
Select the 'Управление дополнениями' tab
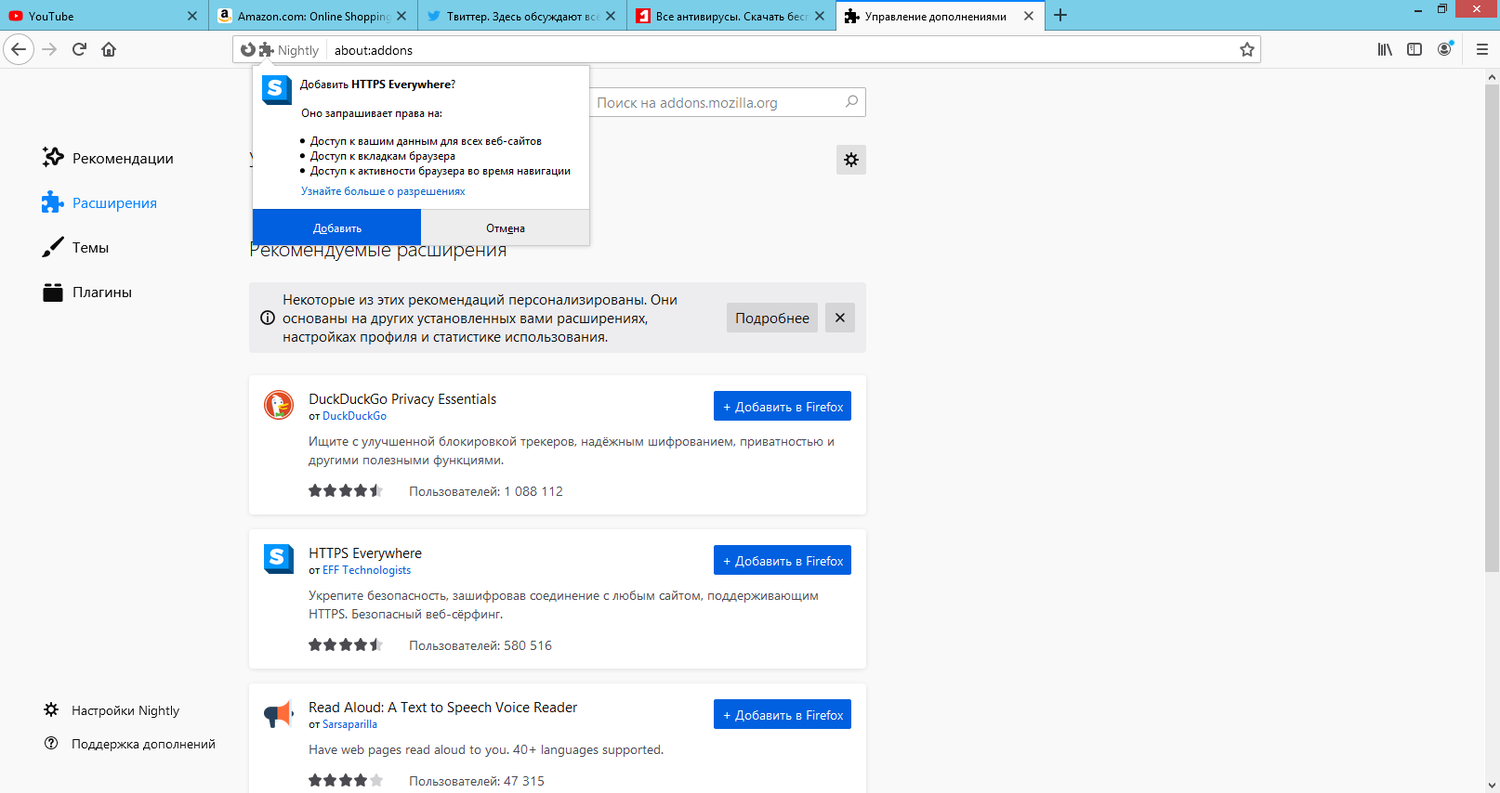click(938, 16)
